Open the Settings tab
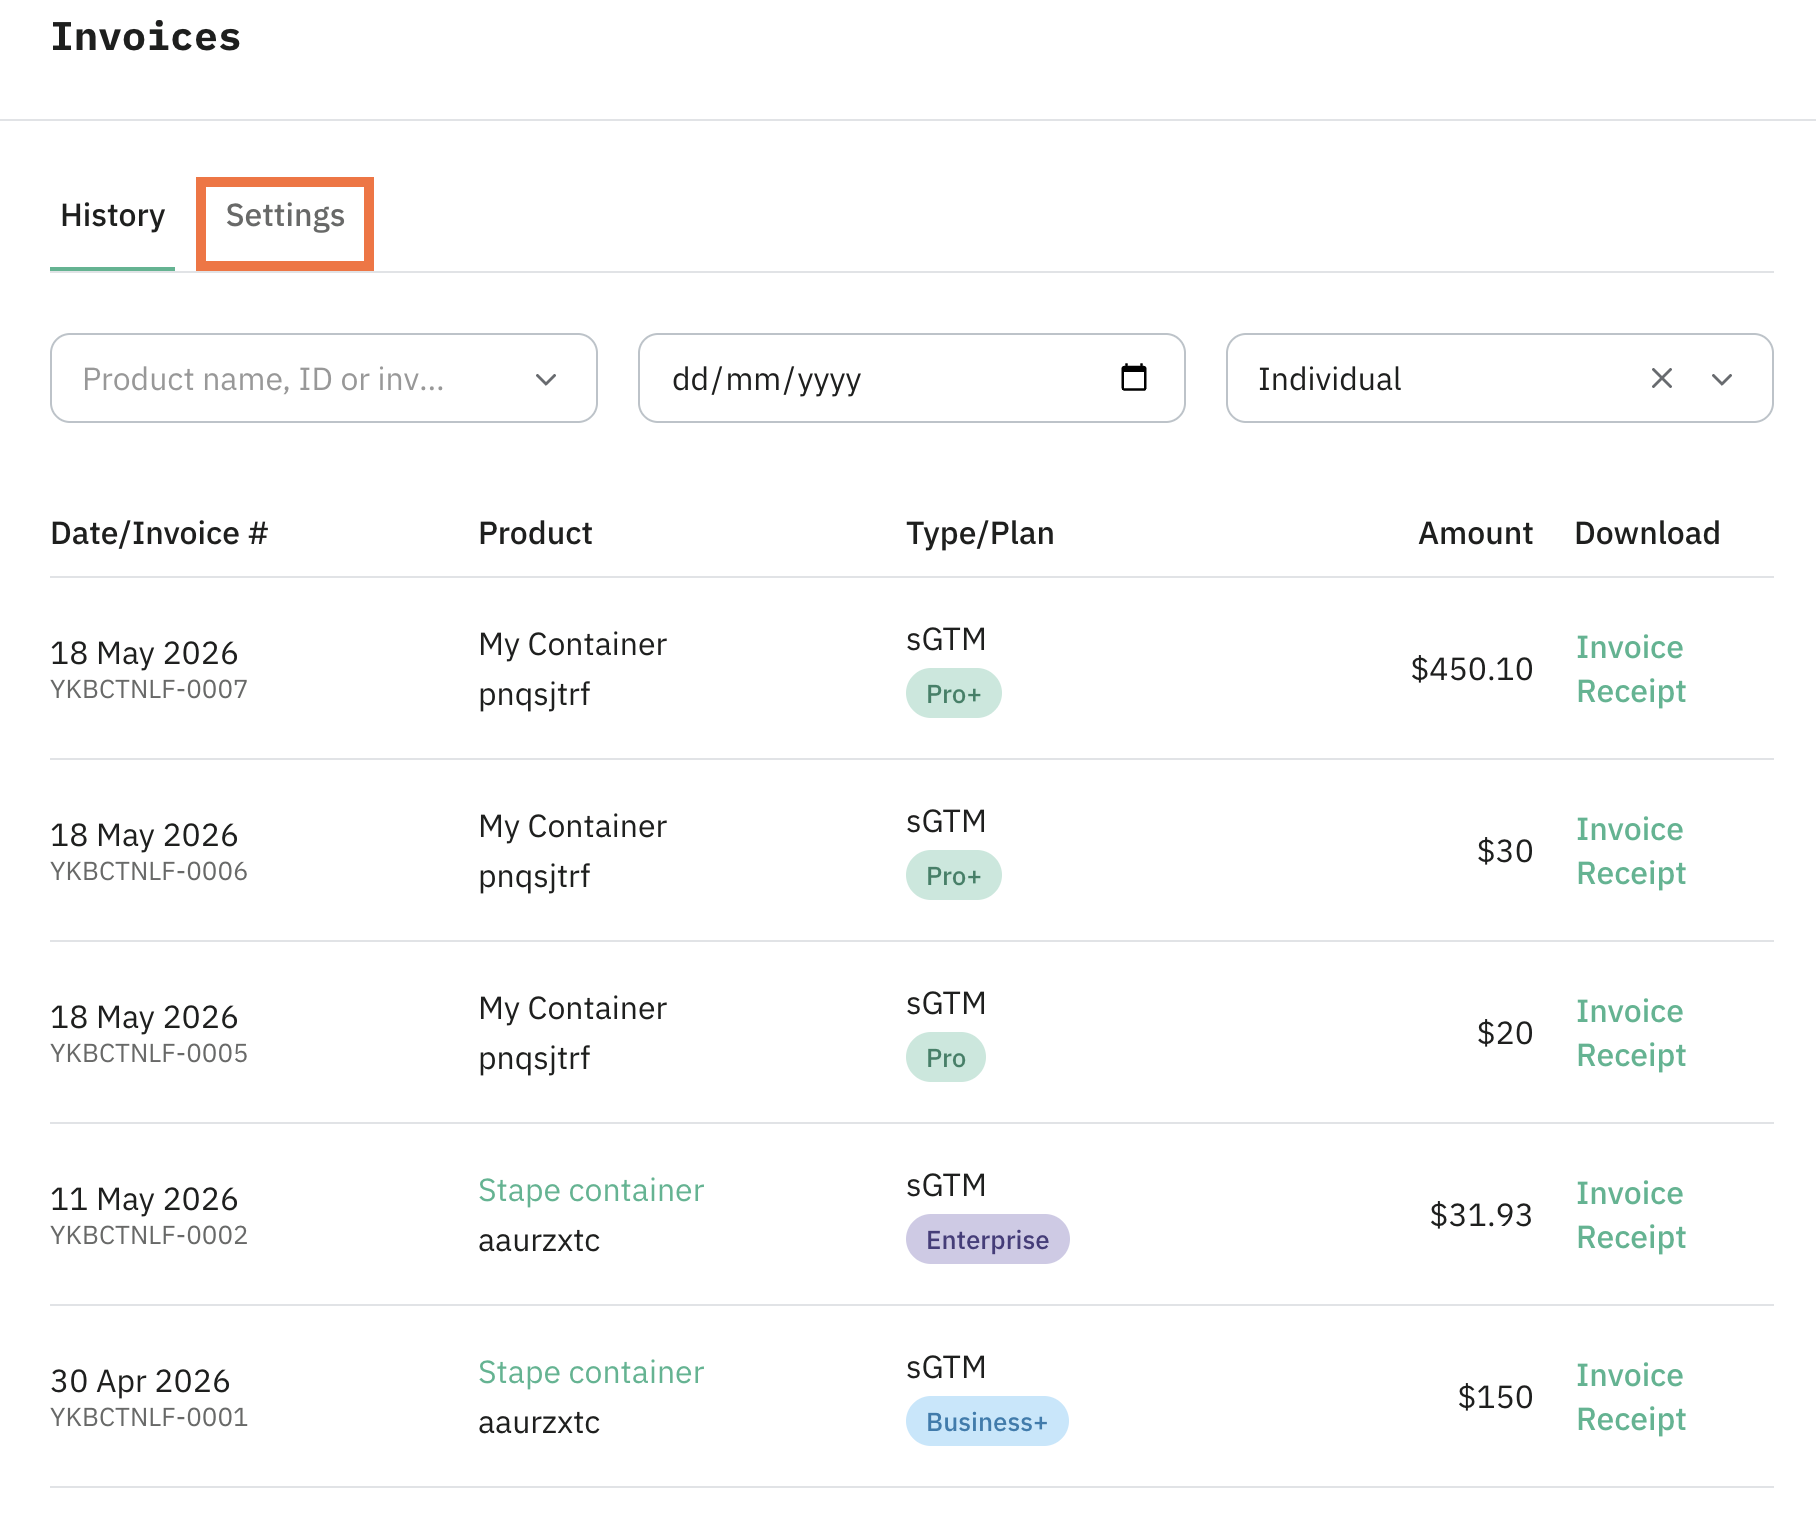Viewport: 1816px width, 1524px height. [x=285, y=216]
